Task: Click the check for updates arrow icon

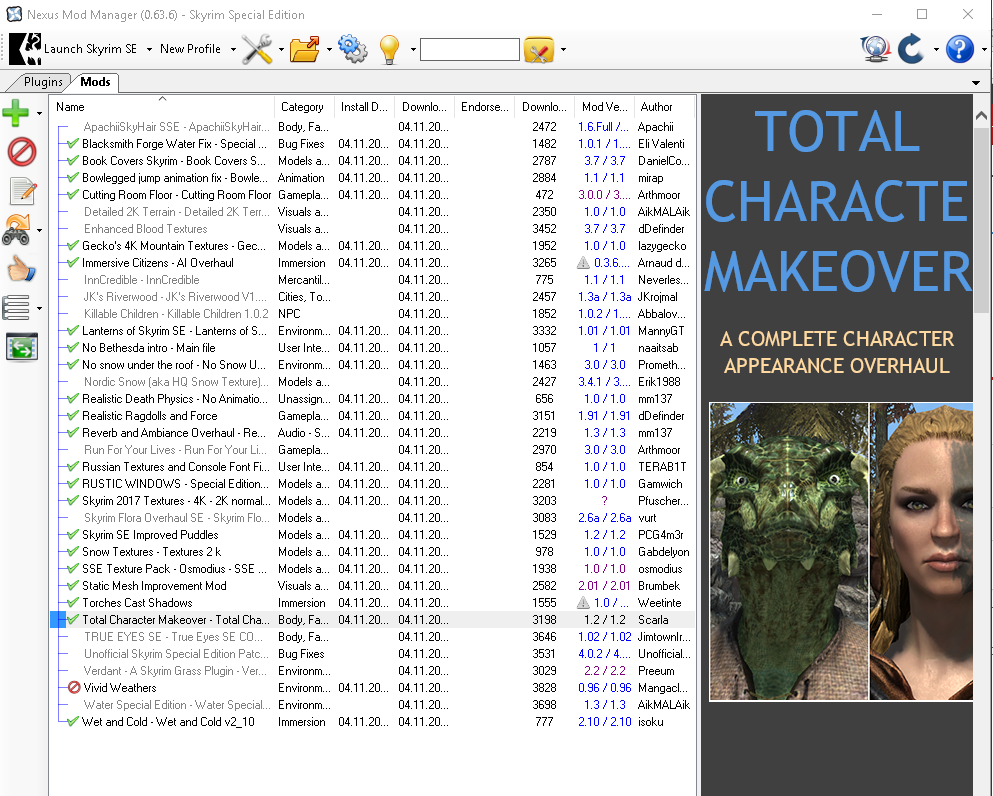Action: pos(911,49)
